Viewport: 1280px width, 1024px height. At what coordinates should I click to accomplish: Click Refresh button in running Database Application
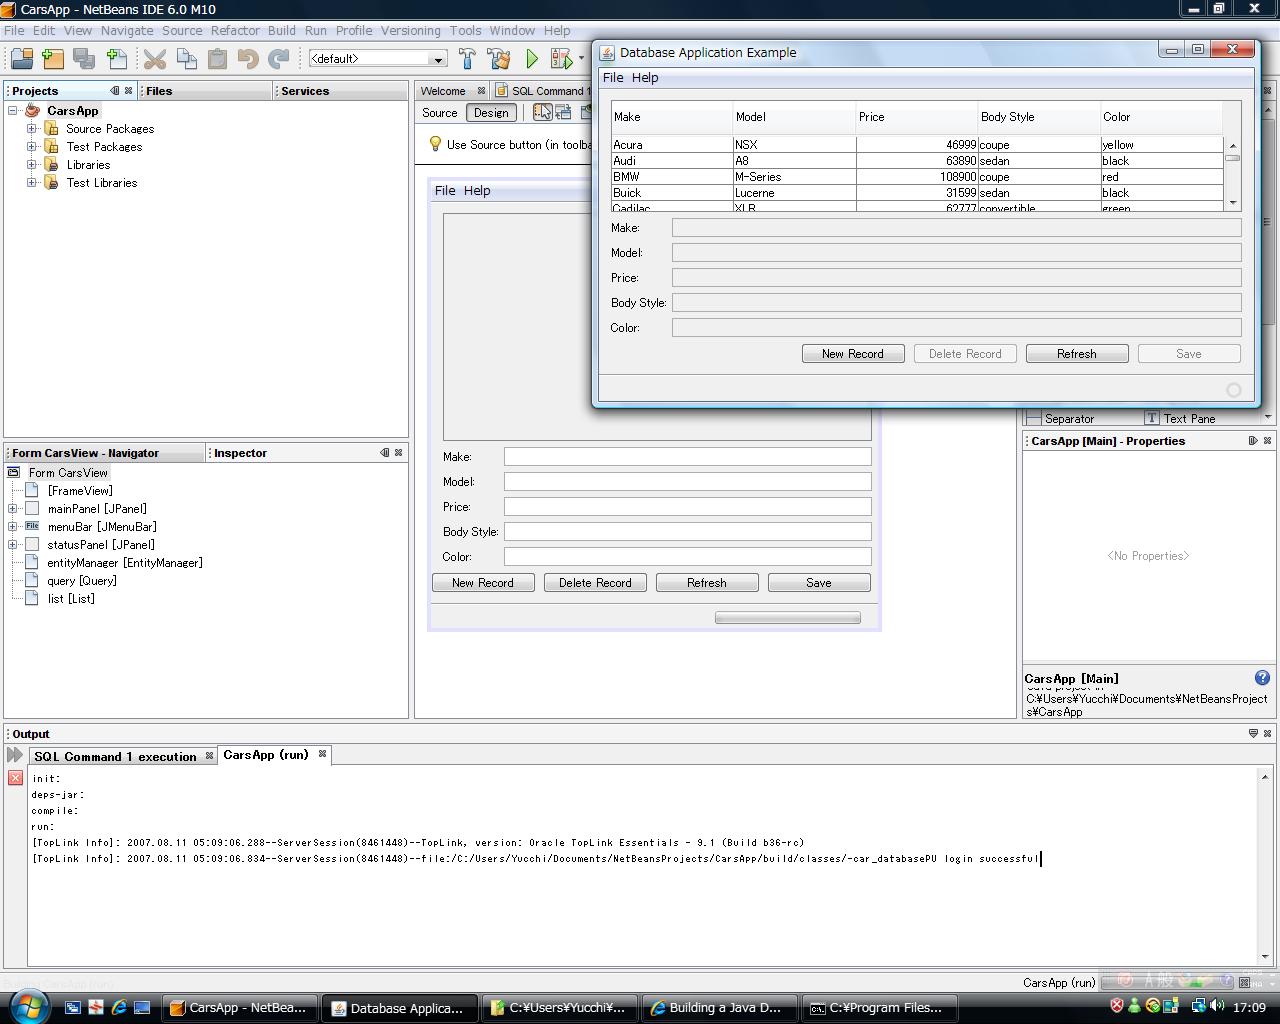(x=1076, y=354)
